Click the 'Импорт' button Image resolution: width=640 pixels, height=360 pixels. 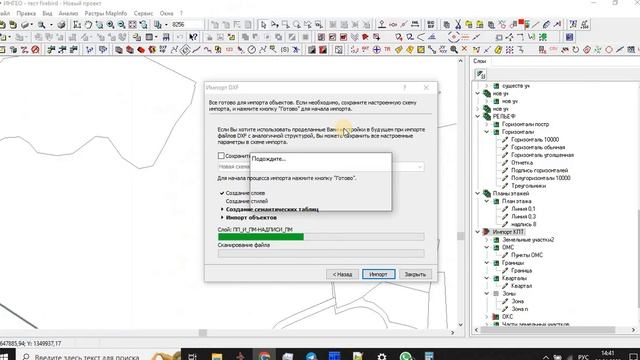point(378,274)
